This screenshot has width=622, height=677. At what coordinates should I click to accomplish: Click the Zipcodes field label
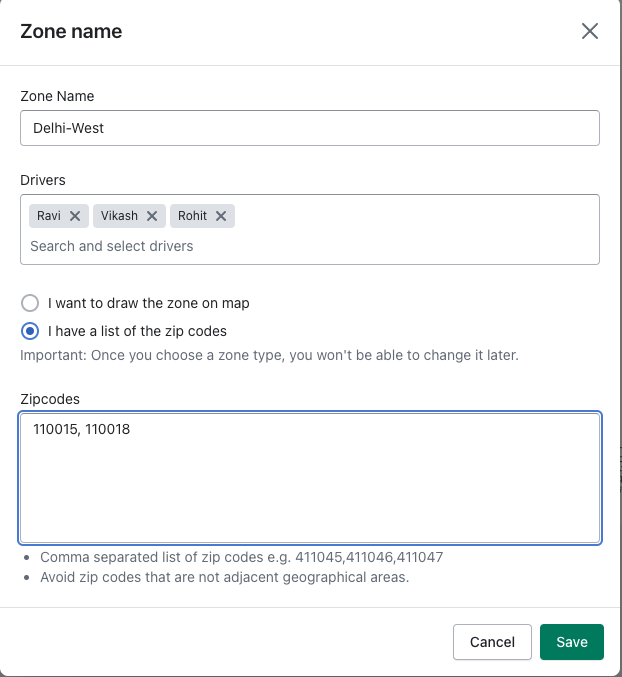click(x=50, y=399)
